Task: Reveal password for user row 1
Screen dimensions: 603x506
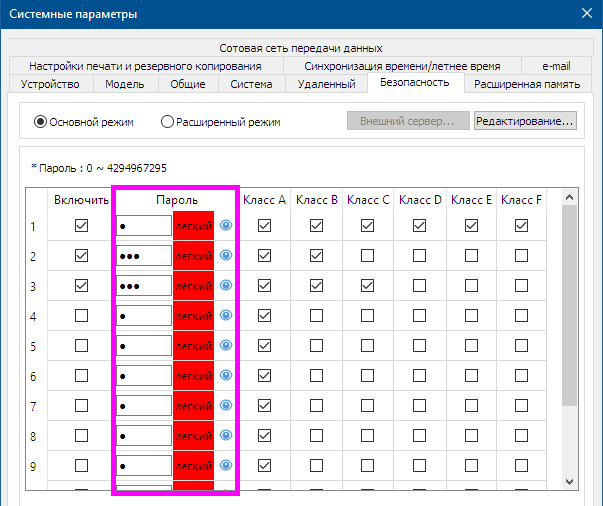Action: click(x=226, y=225)
